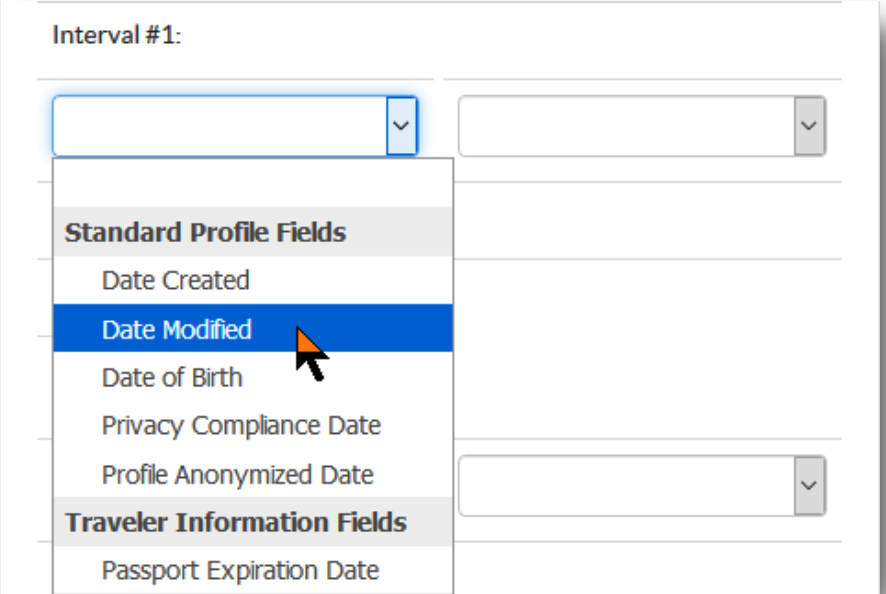Click inside the focused Interval #1 combo field
The height and width of the screenshot is (594, 886).
(220, 125)
